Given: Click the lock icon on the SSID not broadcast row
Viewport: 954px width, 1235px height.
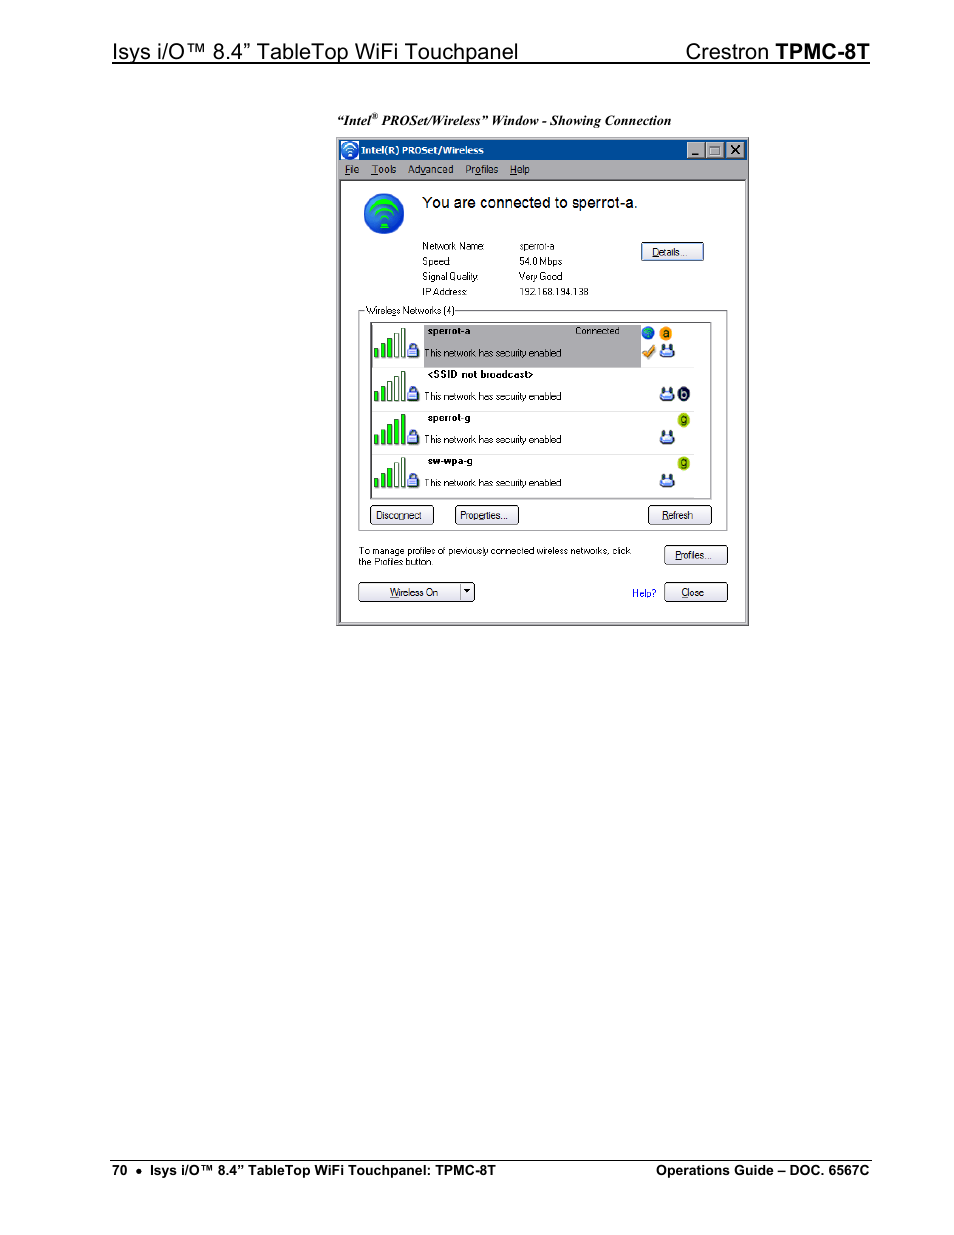Looking at the screenshot, I should coord(413,394).
